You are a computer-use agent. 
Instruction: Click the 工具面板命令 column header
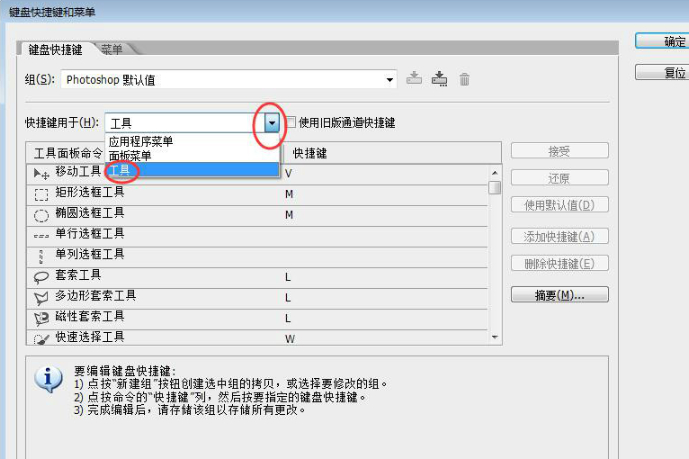[68, 153]
